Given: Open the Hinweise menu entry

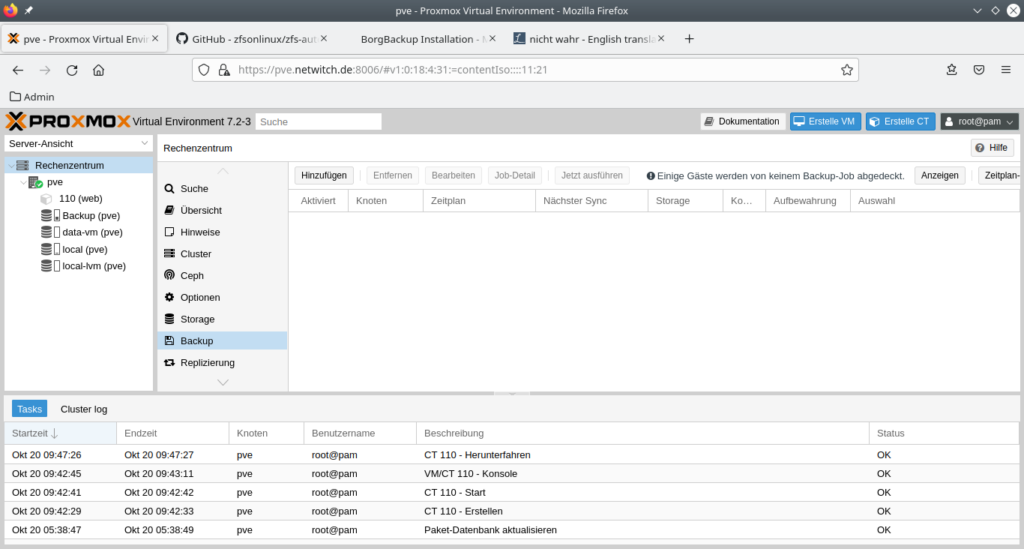Looking at the screenshot, I should point(222,232).
